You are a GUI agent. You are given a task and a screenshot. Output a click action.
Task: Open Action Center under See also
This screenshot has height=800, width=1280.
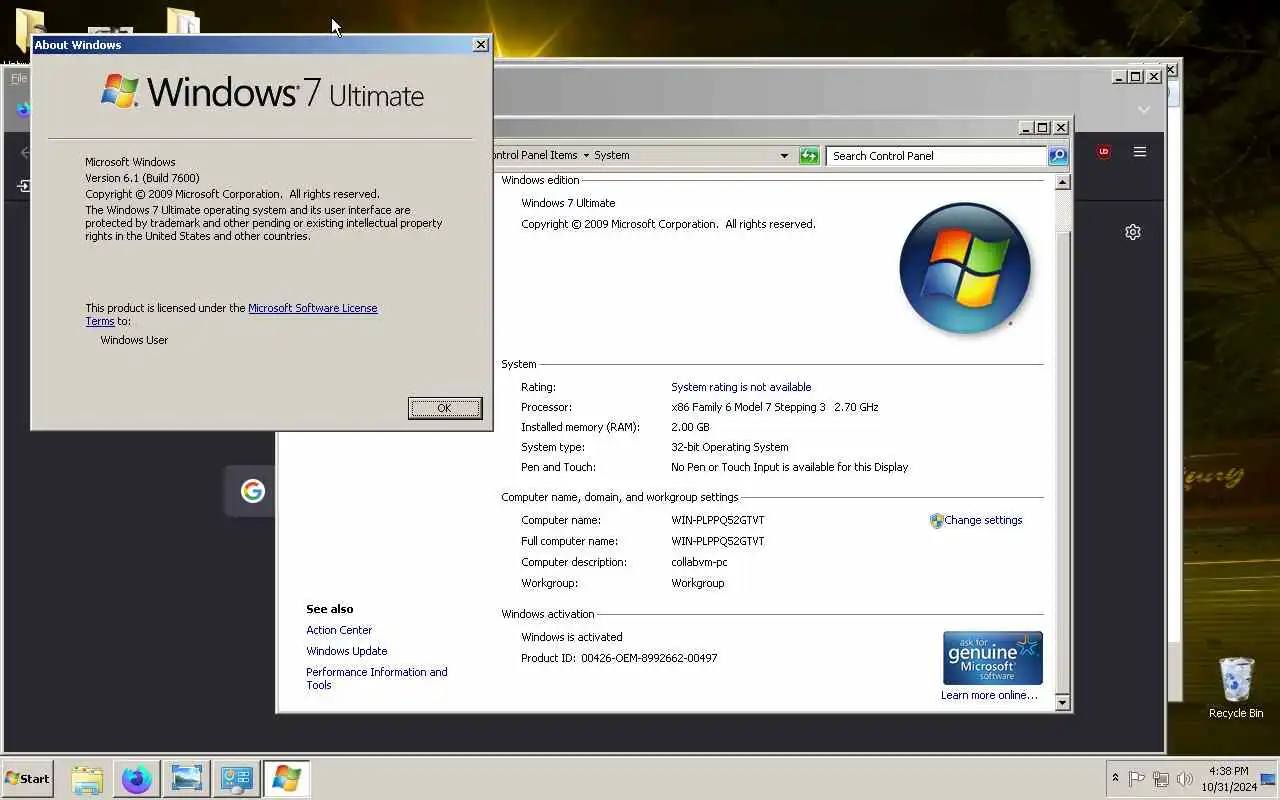click(339, 630)
